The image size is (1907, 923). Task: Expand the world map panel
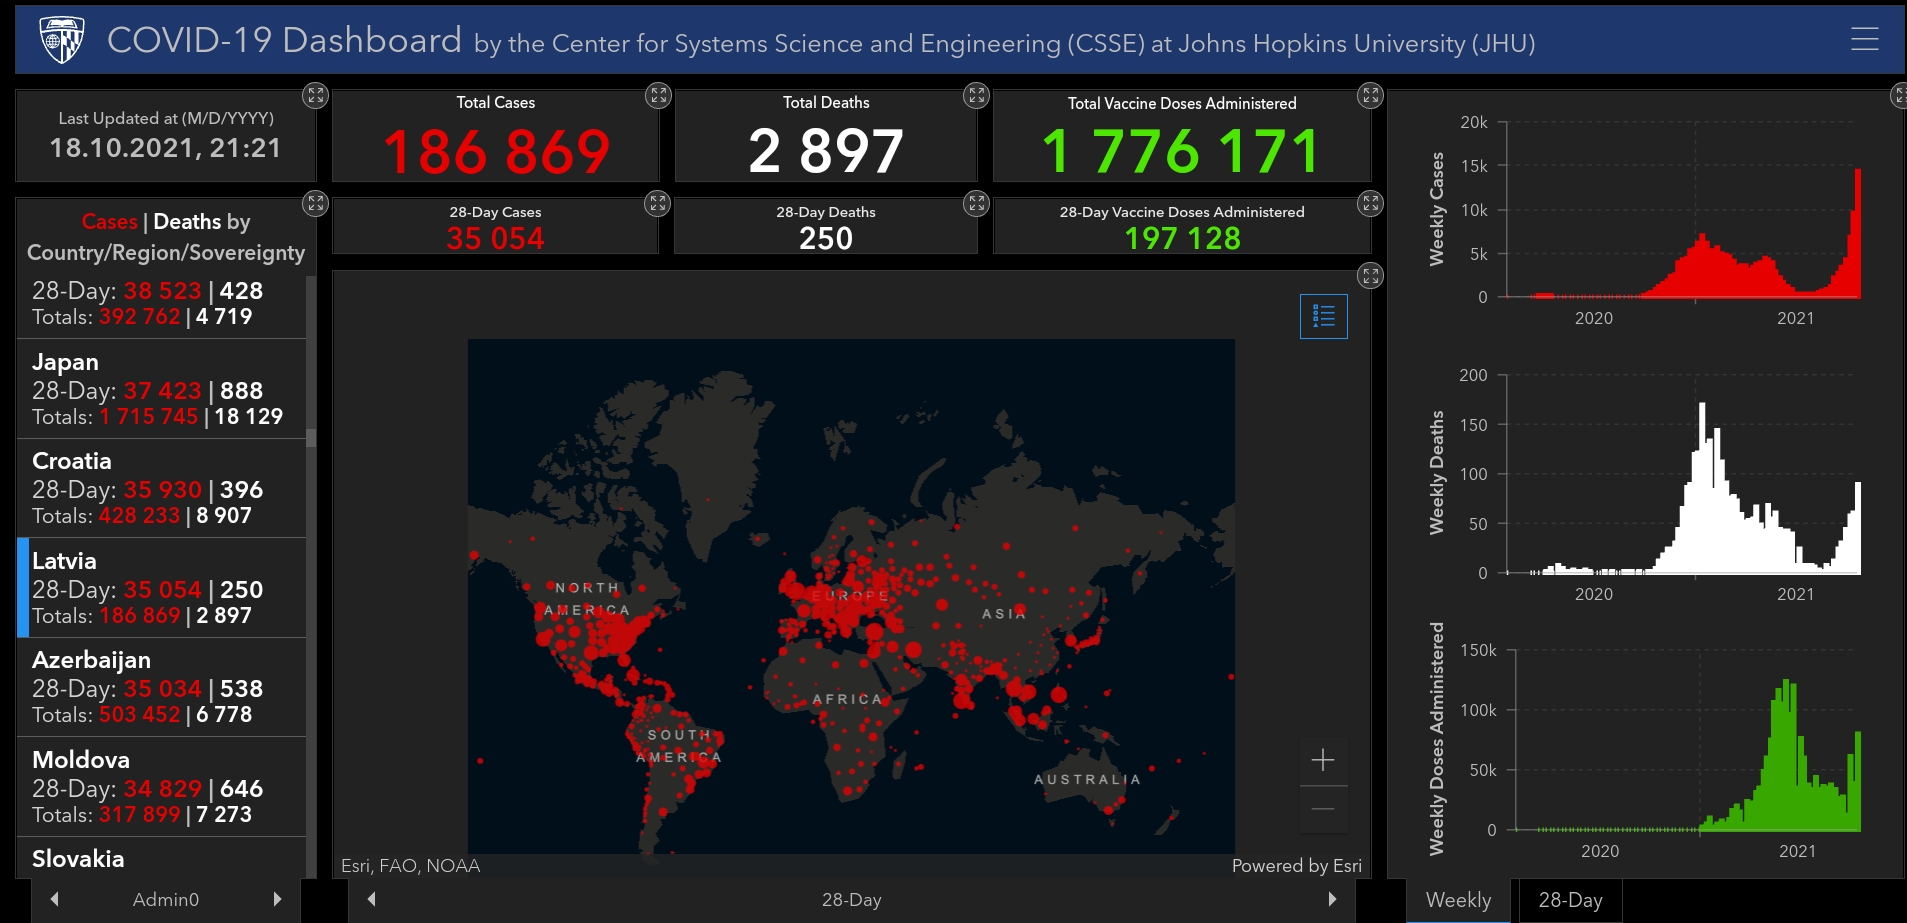coord(1370,276)
